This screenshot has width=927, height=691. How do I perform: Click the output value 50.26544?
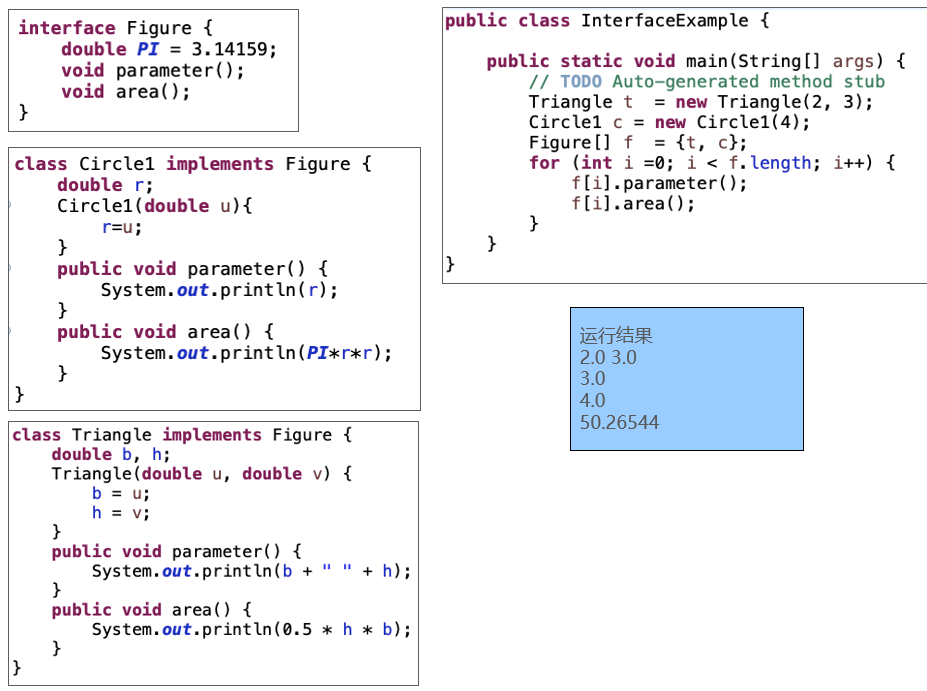pos(619,422)
